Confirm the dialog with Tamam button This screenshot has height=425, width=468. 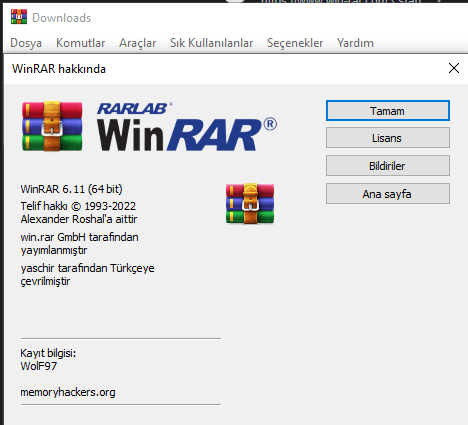[388, 111]
